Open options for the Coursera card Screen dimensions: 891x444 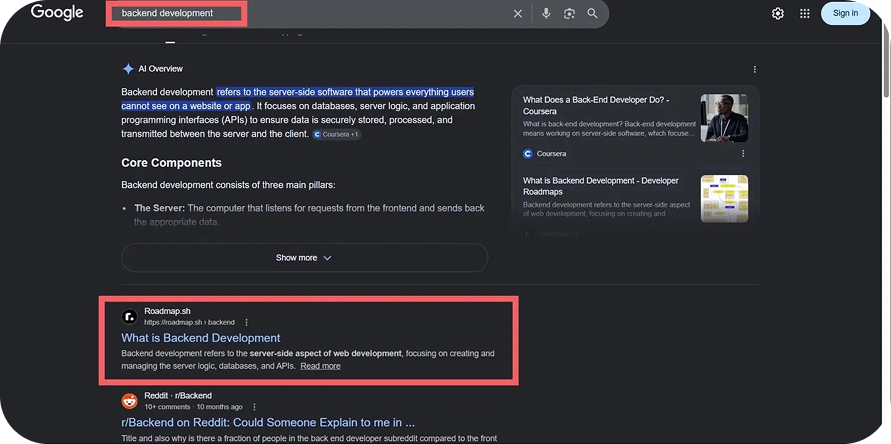[743, 153]
